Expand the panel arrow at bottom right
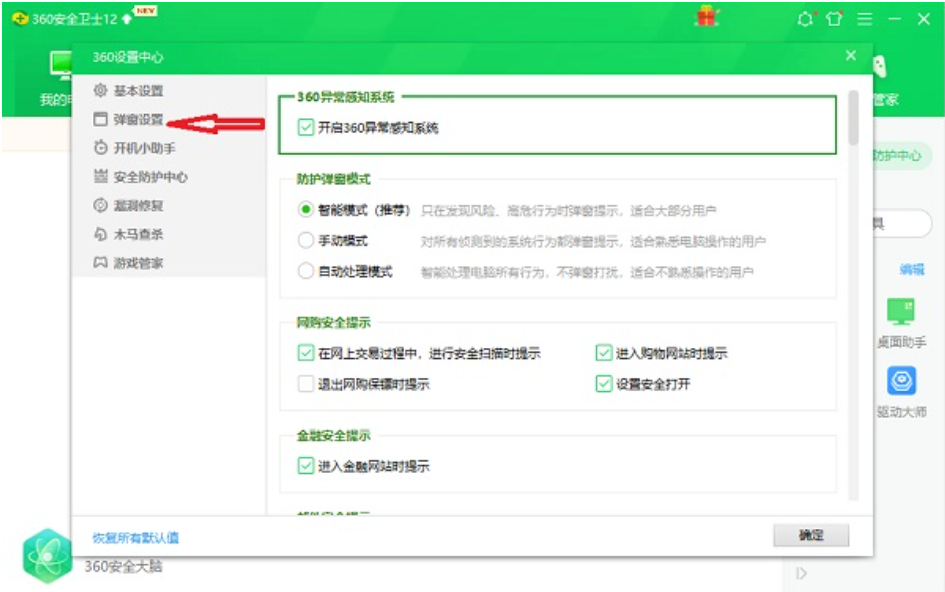The width and height of the screenshot is (945, 592). (x=801, y=573)
